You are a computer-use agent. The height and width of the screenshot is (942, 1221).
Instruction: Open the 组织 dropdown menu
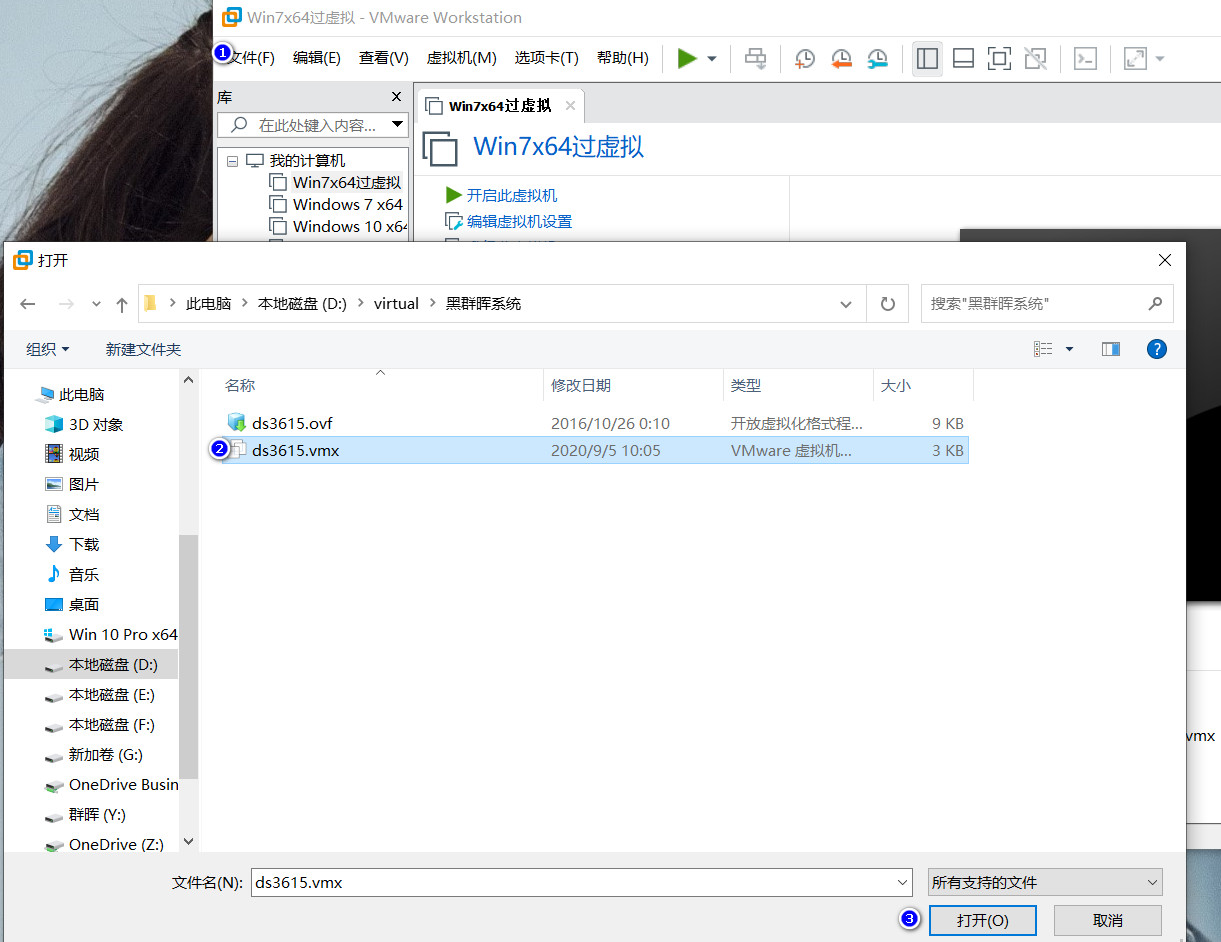click(48, 349)
